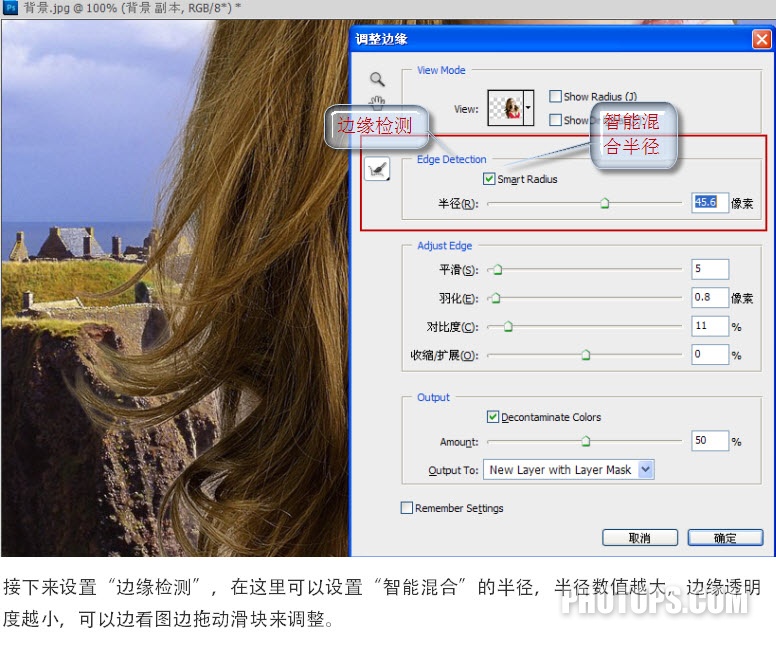Click the 羽化 feather slider handle
The width and height of the screenshot is (776, 645).
coord(496,298)
